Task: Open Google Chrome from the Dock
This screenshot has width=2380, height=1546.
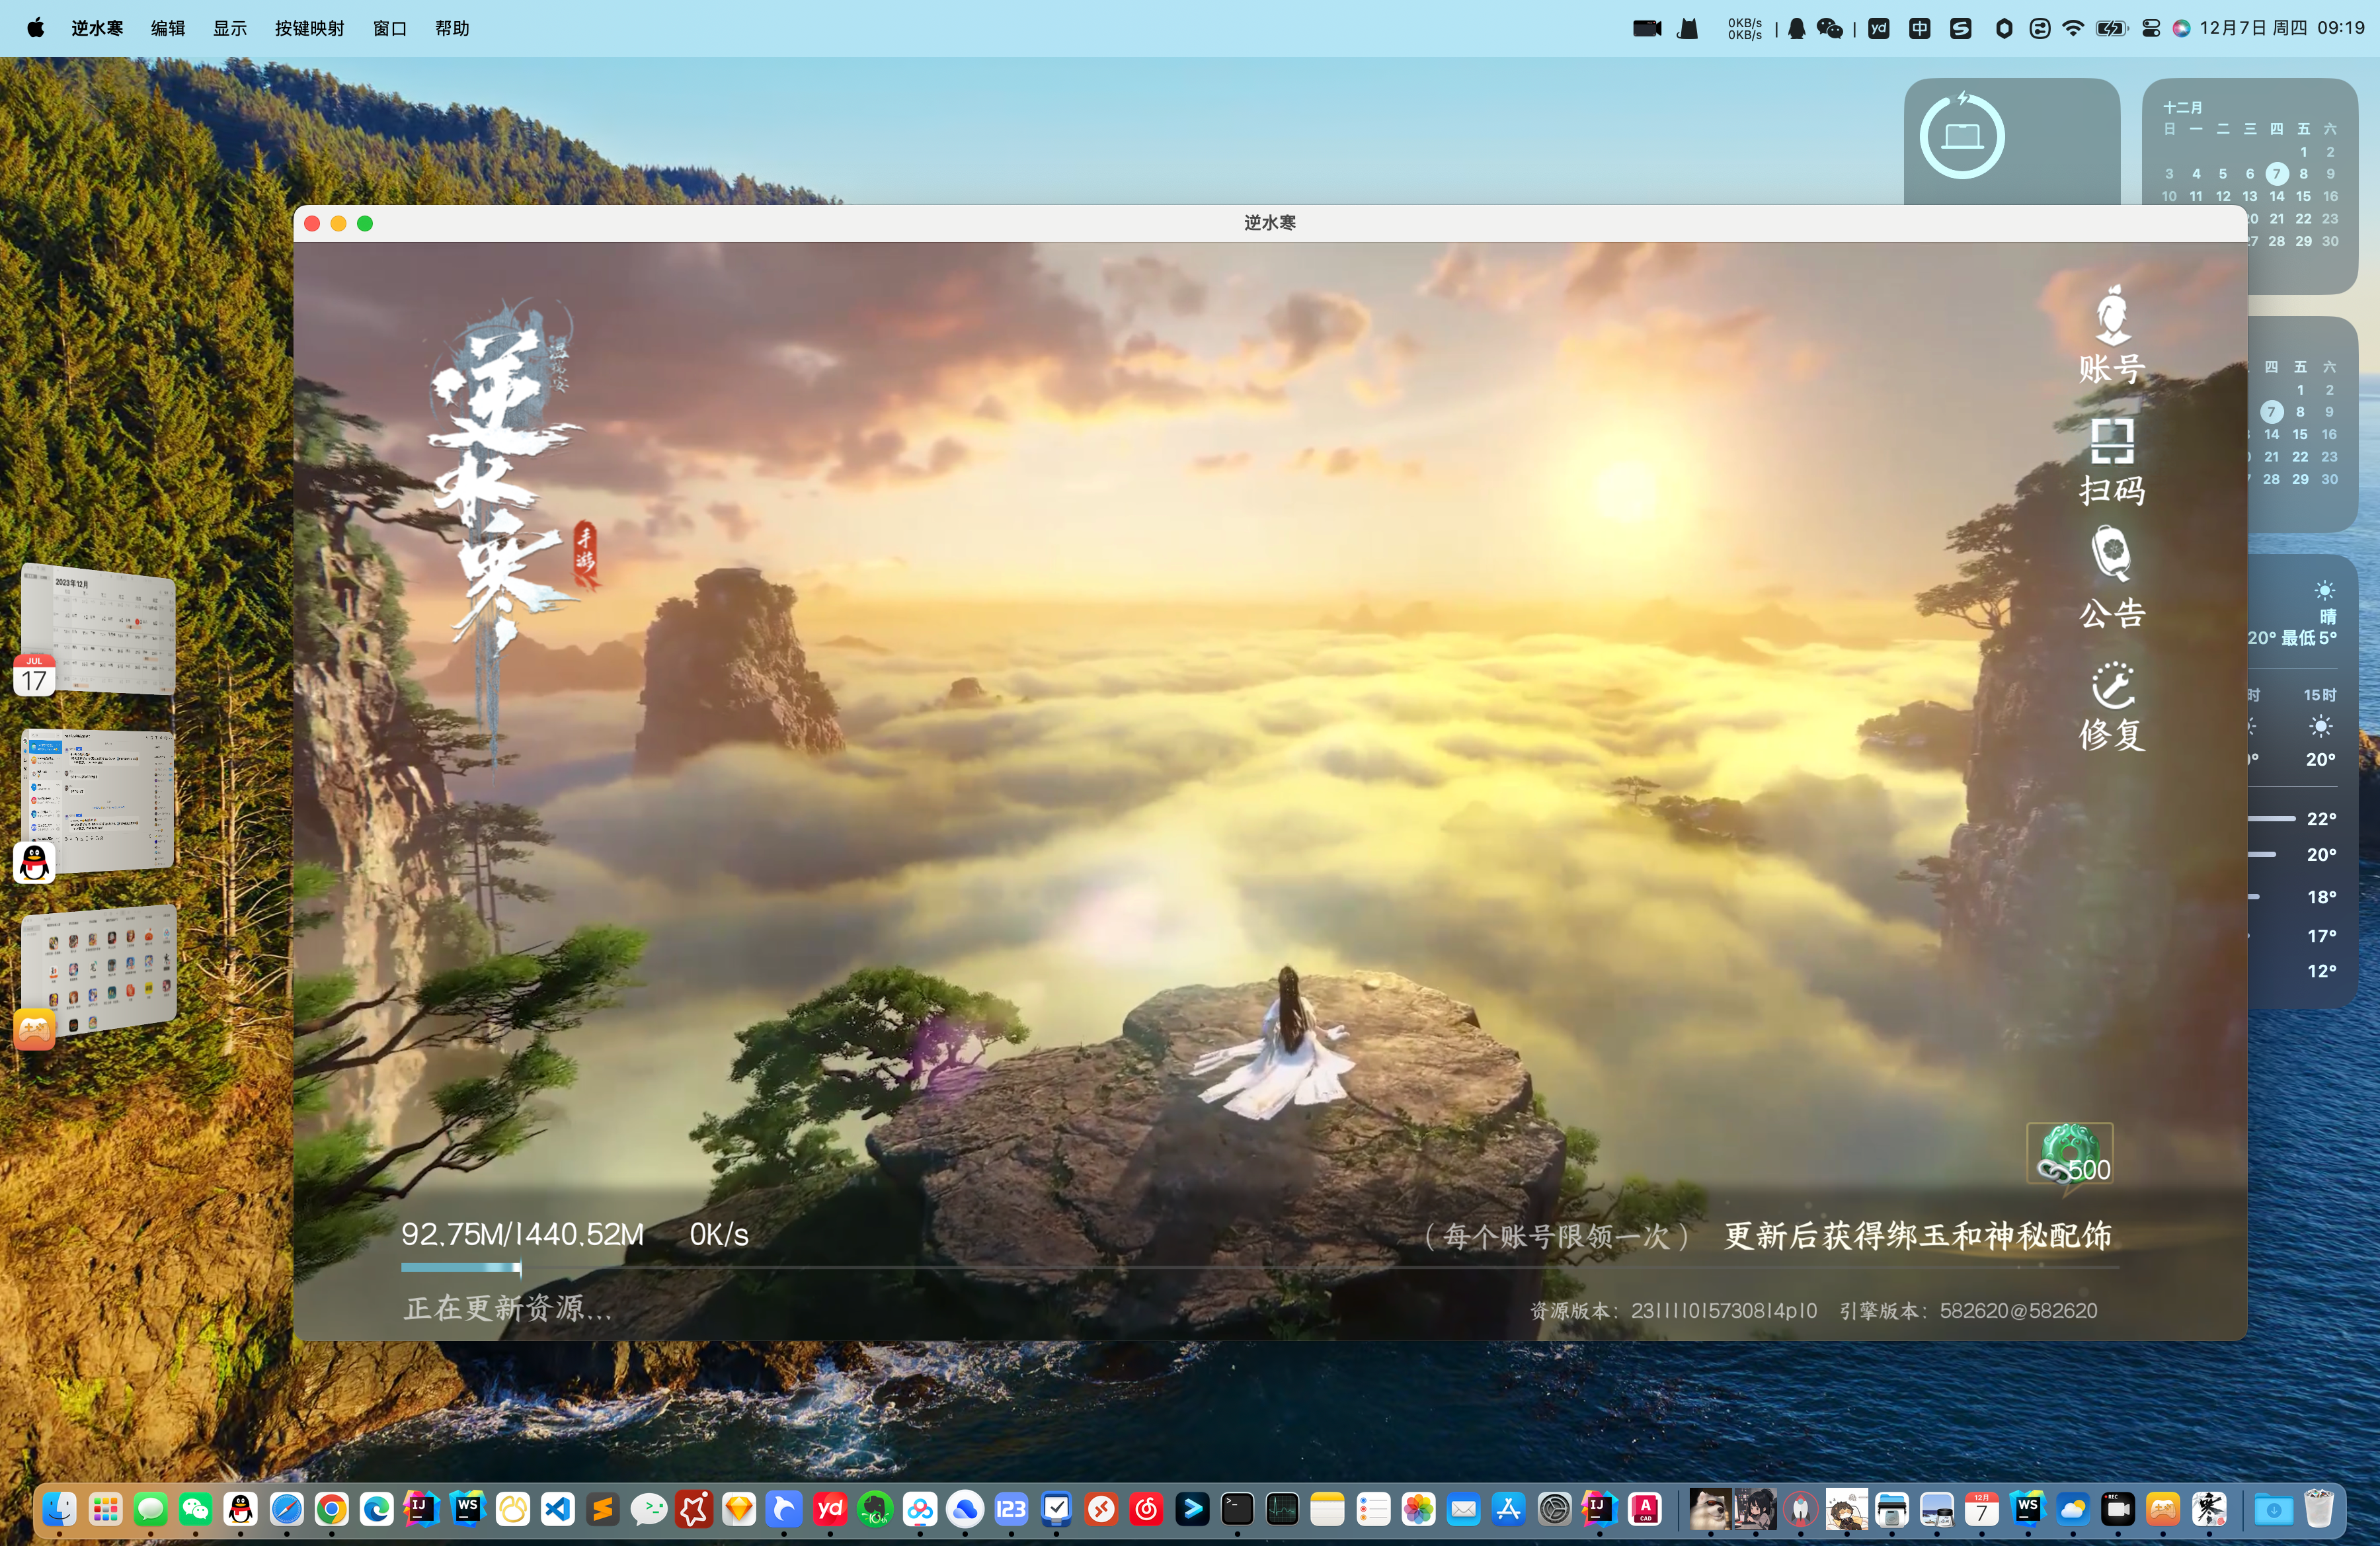Action: (x=331, y=1508)
